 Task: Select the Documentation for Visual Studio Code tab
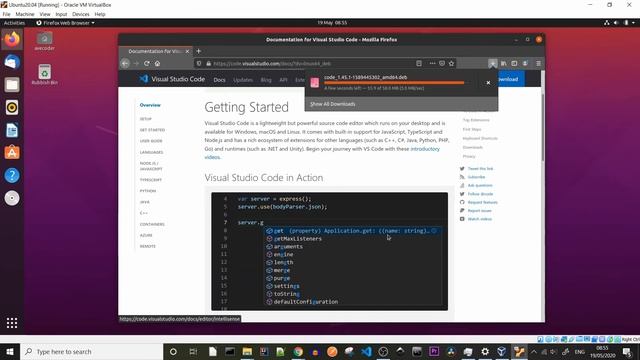pyautogui.click(x=155, y=51)
